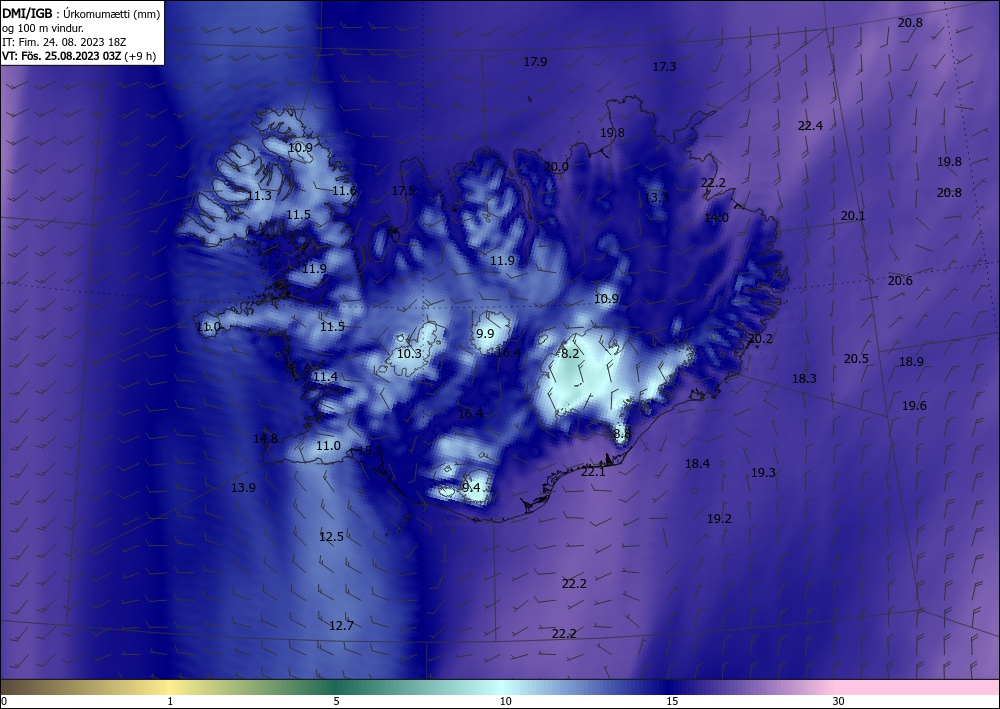Viewport: 1000px width, 709px height.
Task: Select the 19.2 value label
Action: point(719,518)
